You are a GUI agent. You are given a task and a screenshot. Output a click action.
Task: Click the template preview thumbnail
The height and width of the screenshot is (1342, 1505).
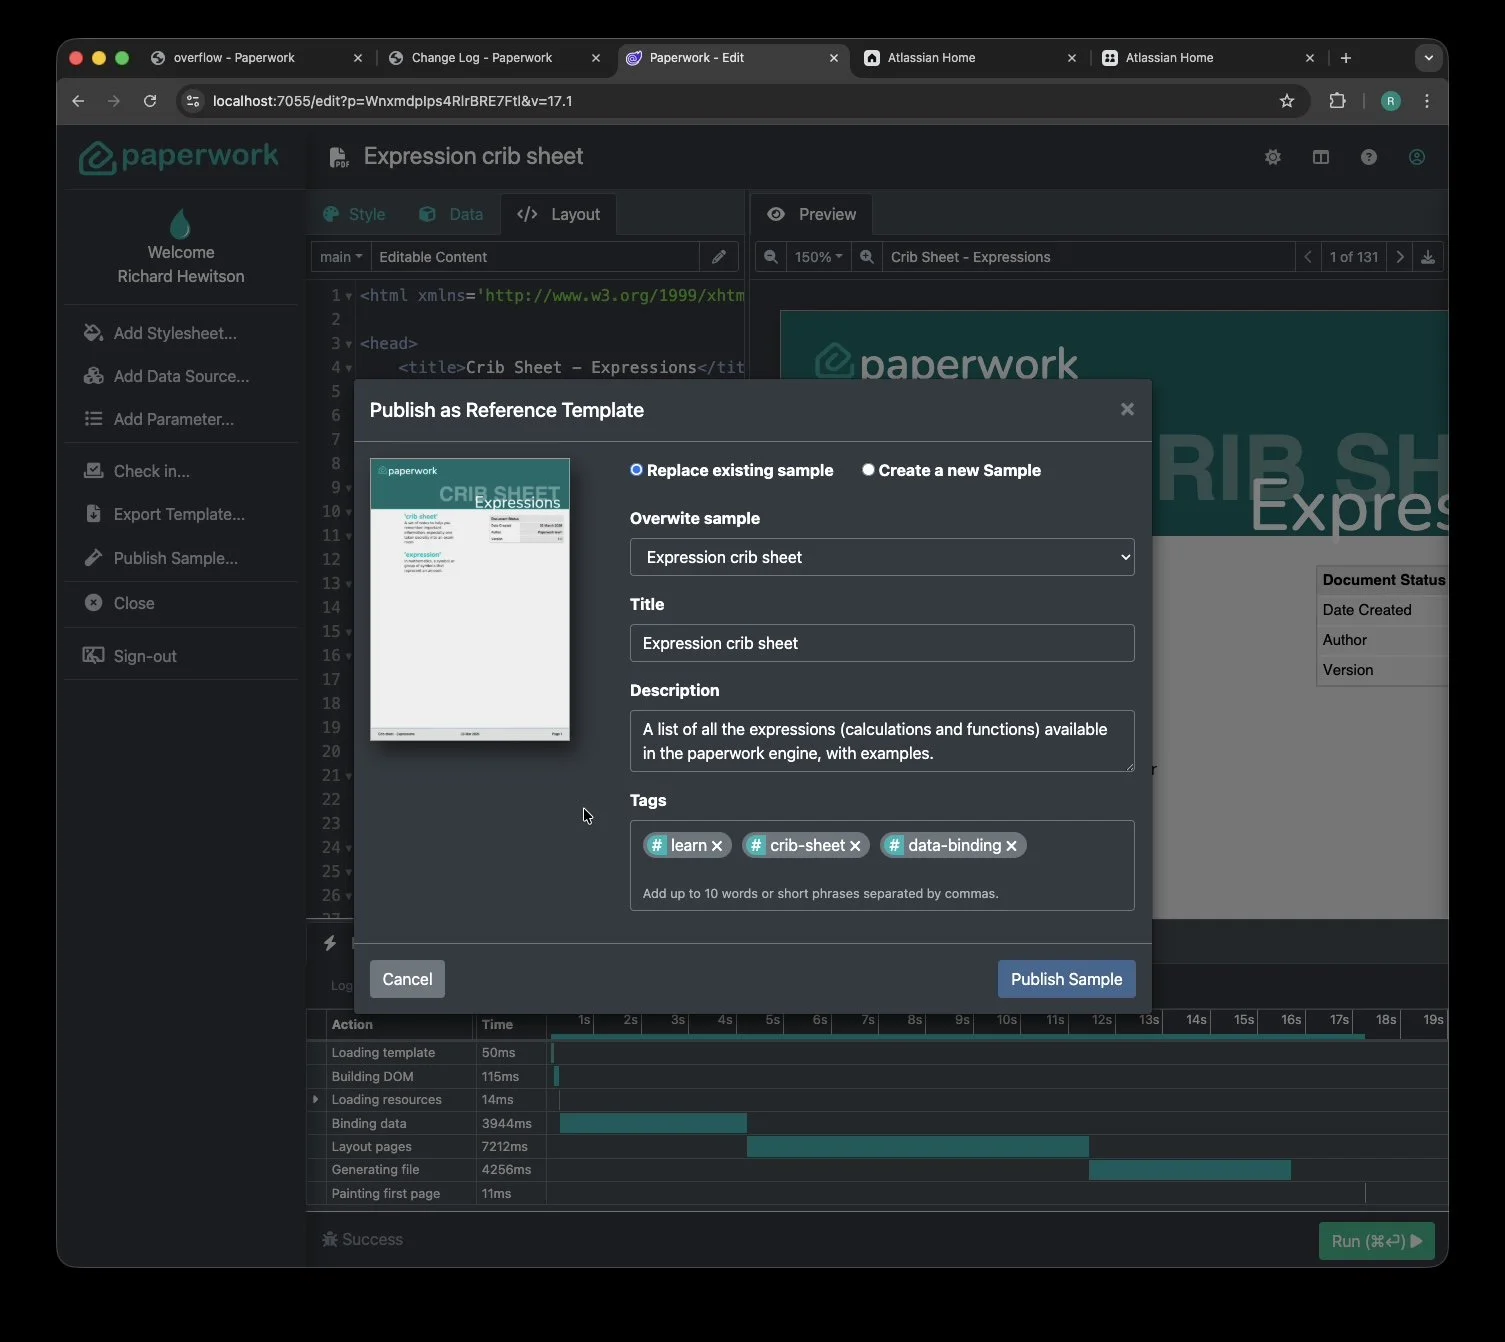tap(470, 599)
